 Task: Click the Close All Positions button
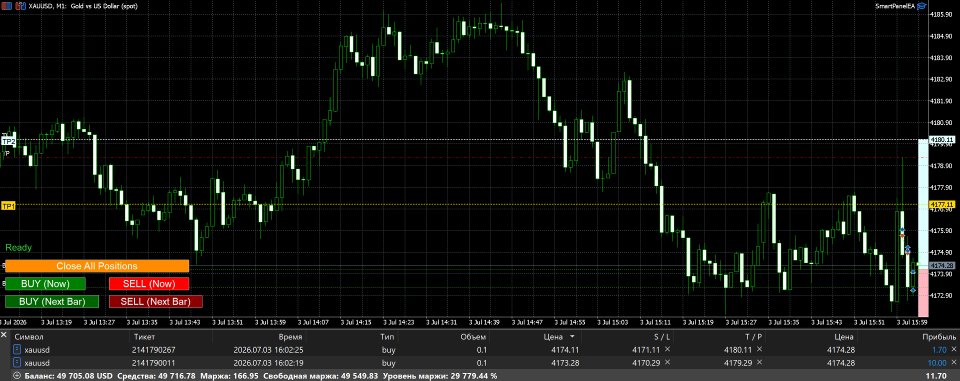[97, 266]
